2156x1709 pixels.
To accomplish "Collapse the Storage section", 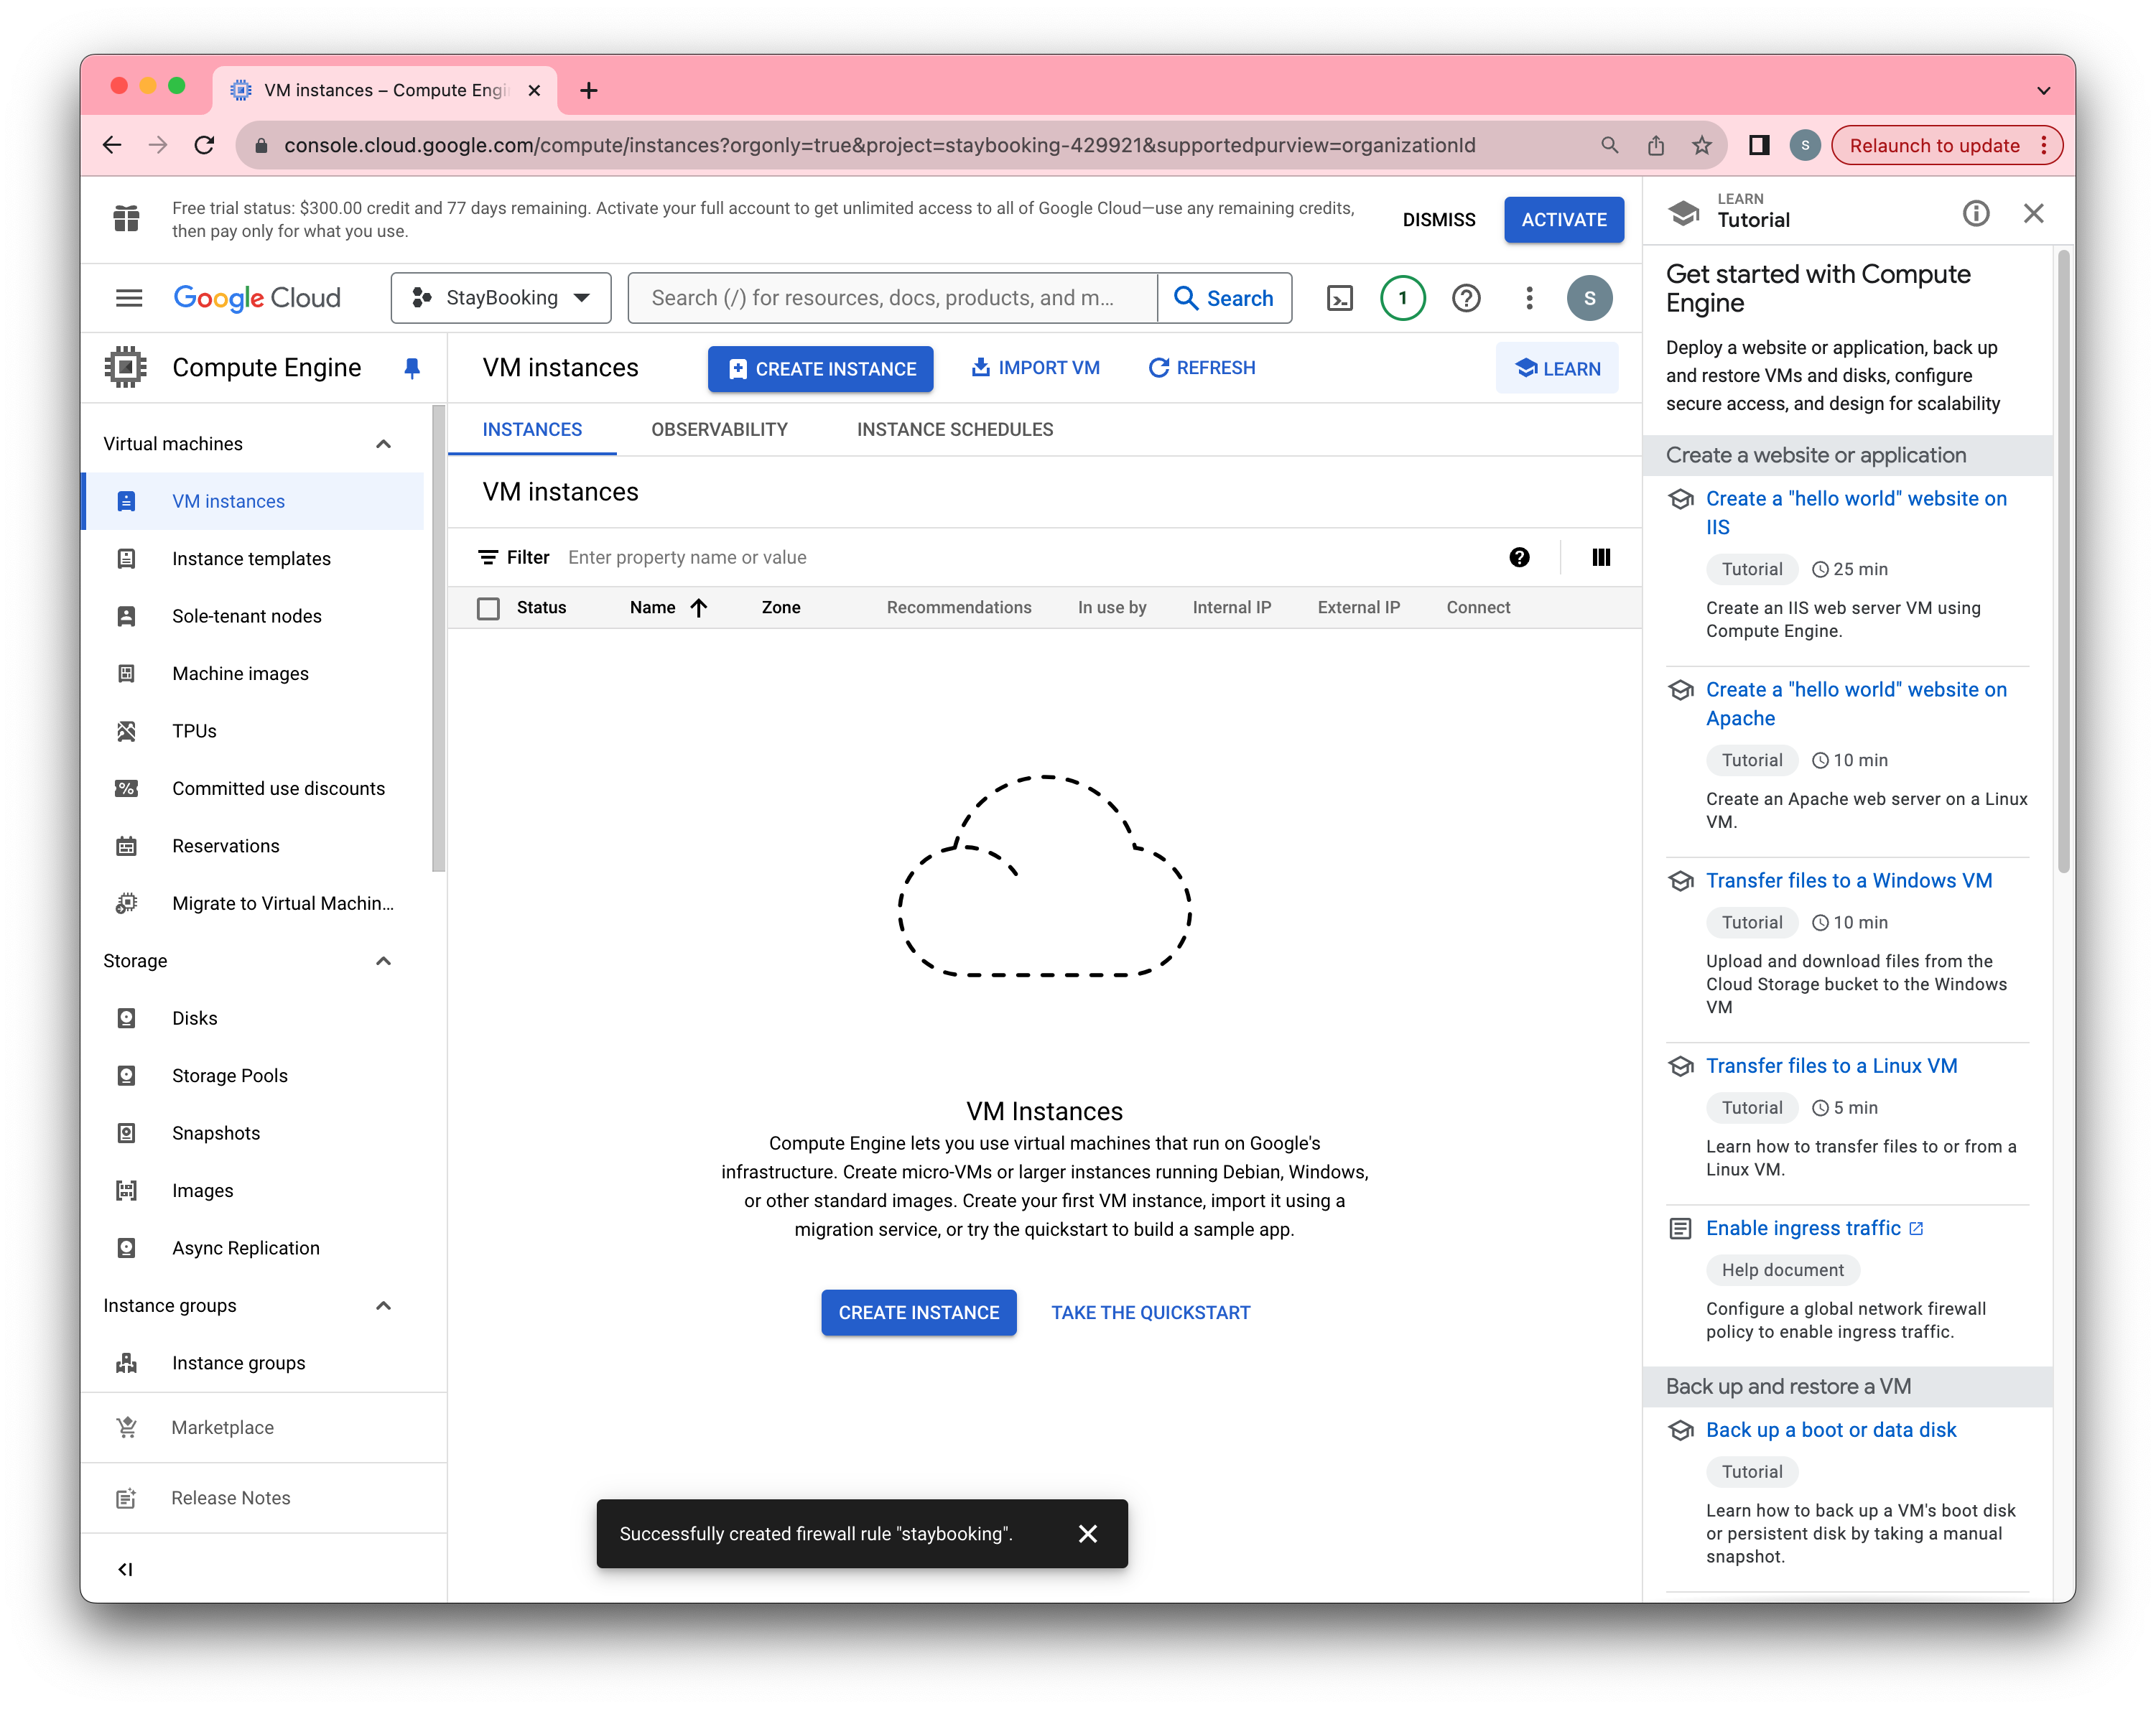I will click(x=383, y=961).
